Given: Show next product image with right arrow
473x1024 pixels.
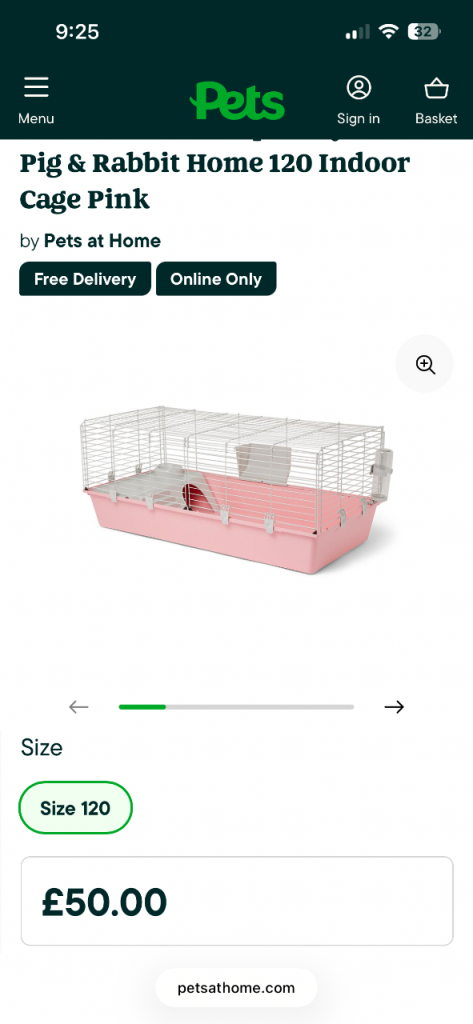Looking at the screenshot, I should tap(394, 707).
